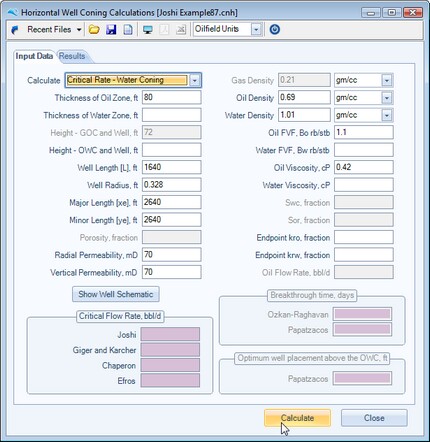The width and height of the screenshot is (430, 442).
Task: Click the floppy disk save icon
Action: 111,30
